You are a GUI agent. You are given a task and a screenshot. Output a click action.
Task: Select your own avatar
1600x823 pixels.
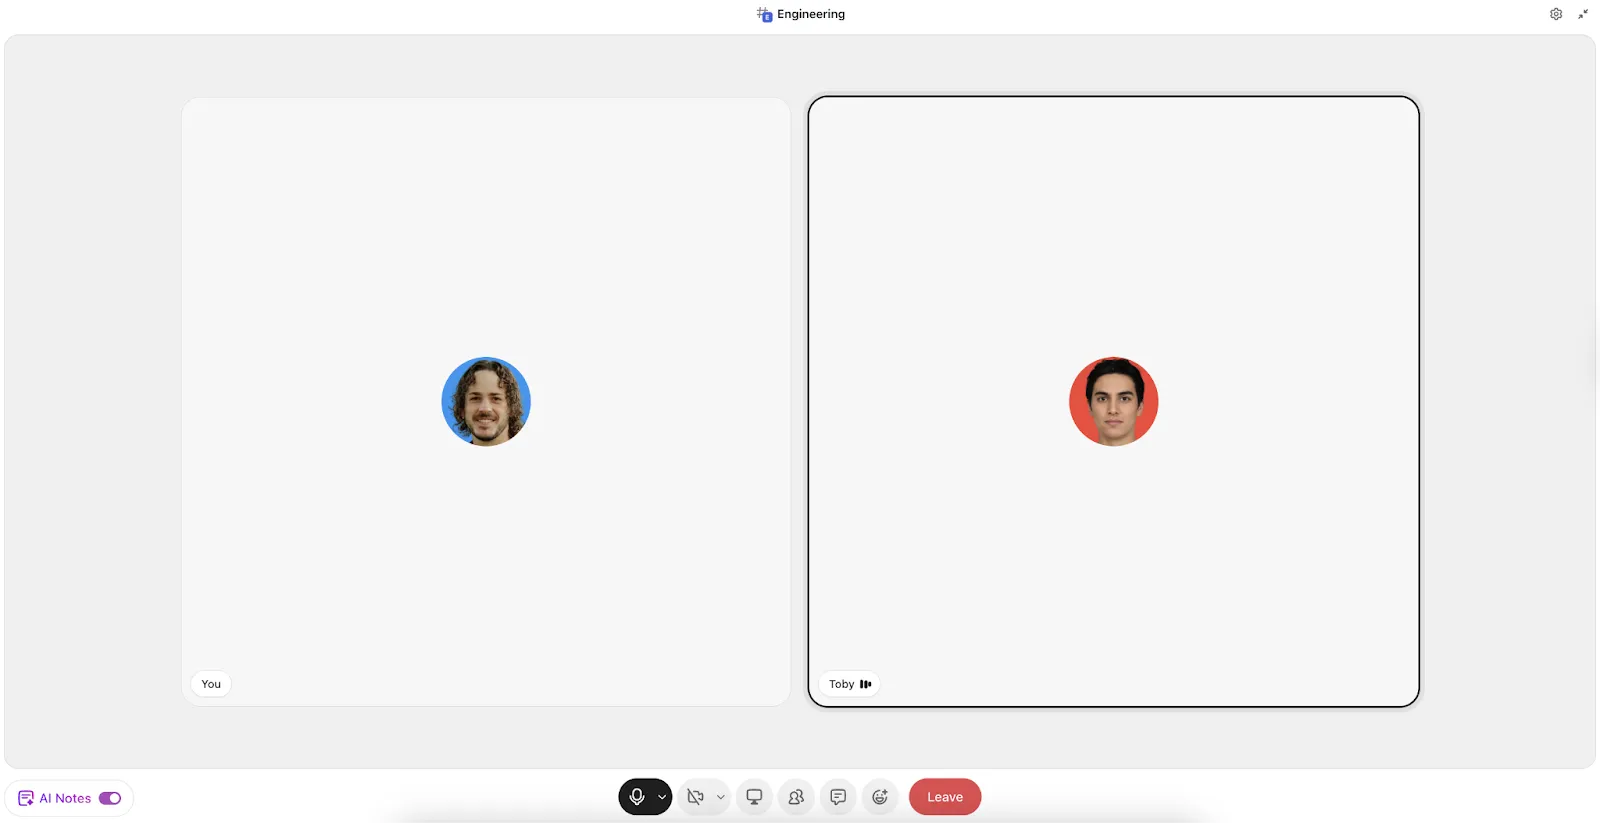[x=486, y=401]
